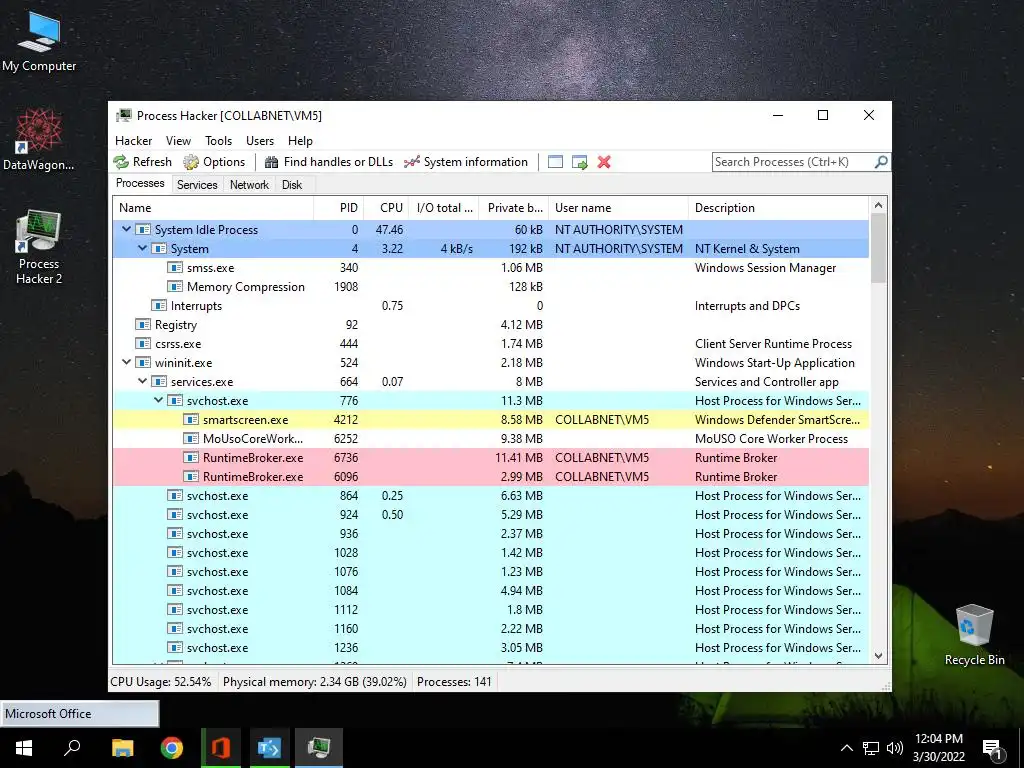Viewport: 1024px width, 768px height.
Task: Click the find window toolbar icon
Action: [x=555, y=162]
